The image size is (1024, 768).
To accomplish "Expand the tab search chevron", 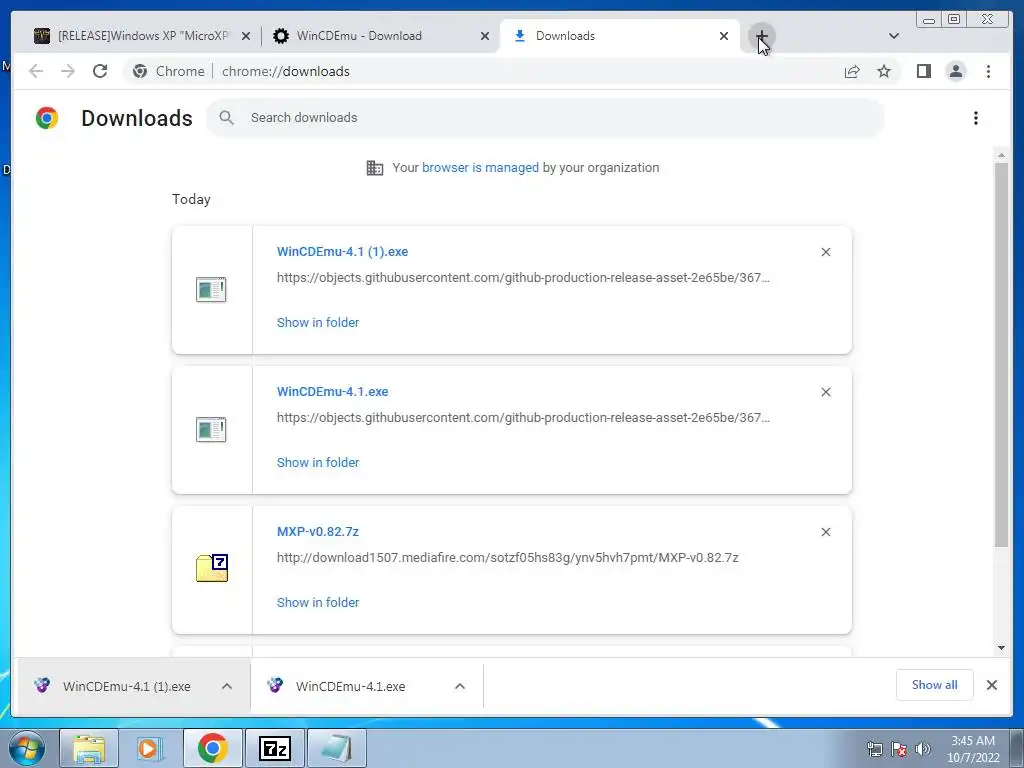I will (894, 36).
